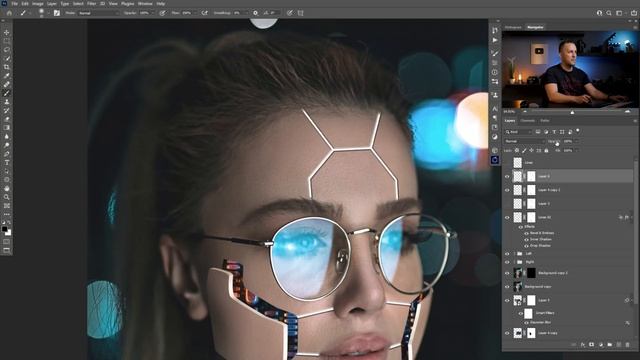Switch to the Paths tab
This screenshot has width=640, height=360.
click(x=544, y=121)
